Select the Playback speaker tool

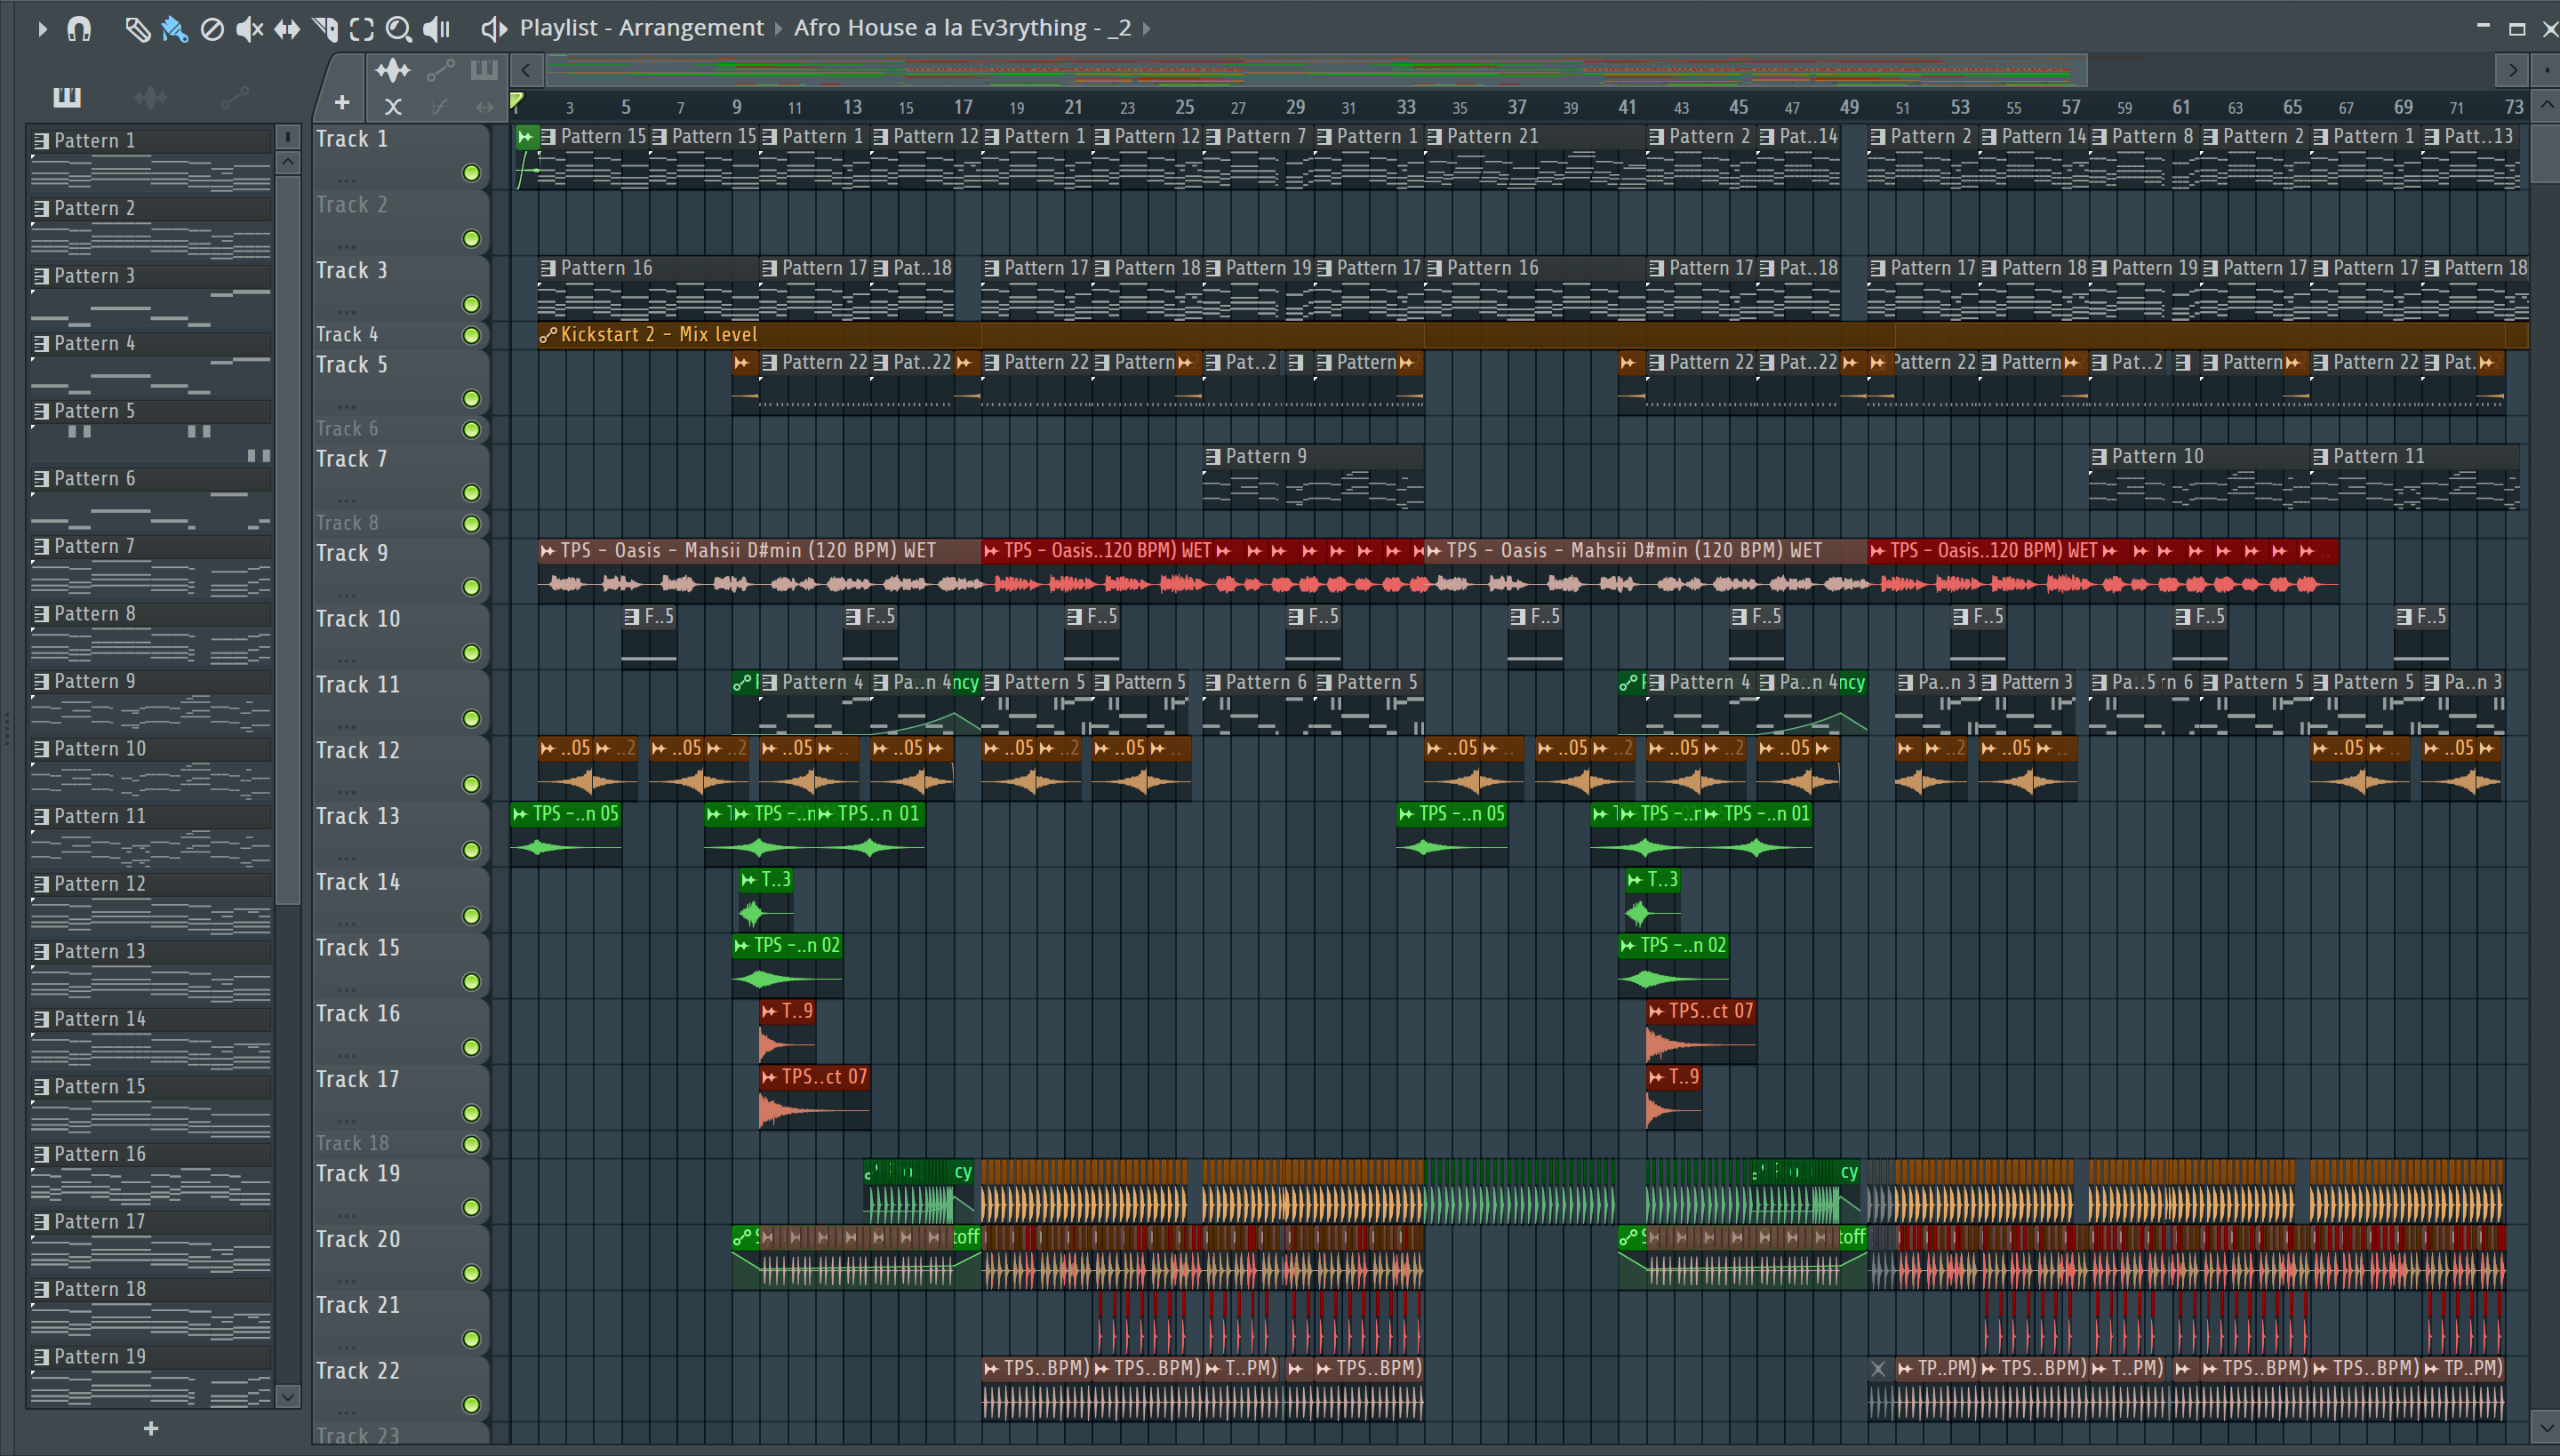(x=437, y=29)
